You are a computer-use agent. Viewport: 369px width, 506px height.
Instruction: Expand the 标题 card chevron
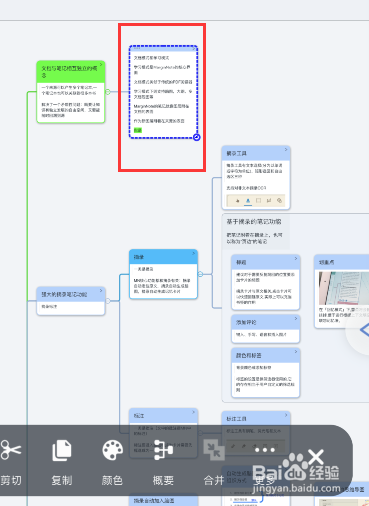pyautogui.click(x=296, y=258)
